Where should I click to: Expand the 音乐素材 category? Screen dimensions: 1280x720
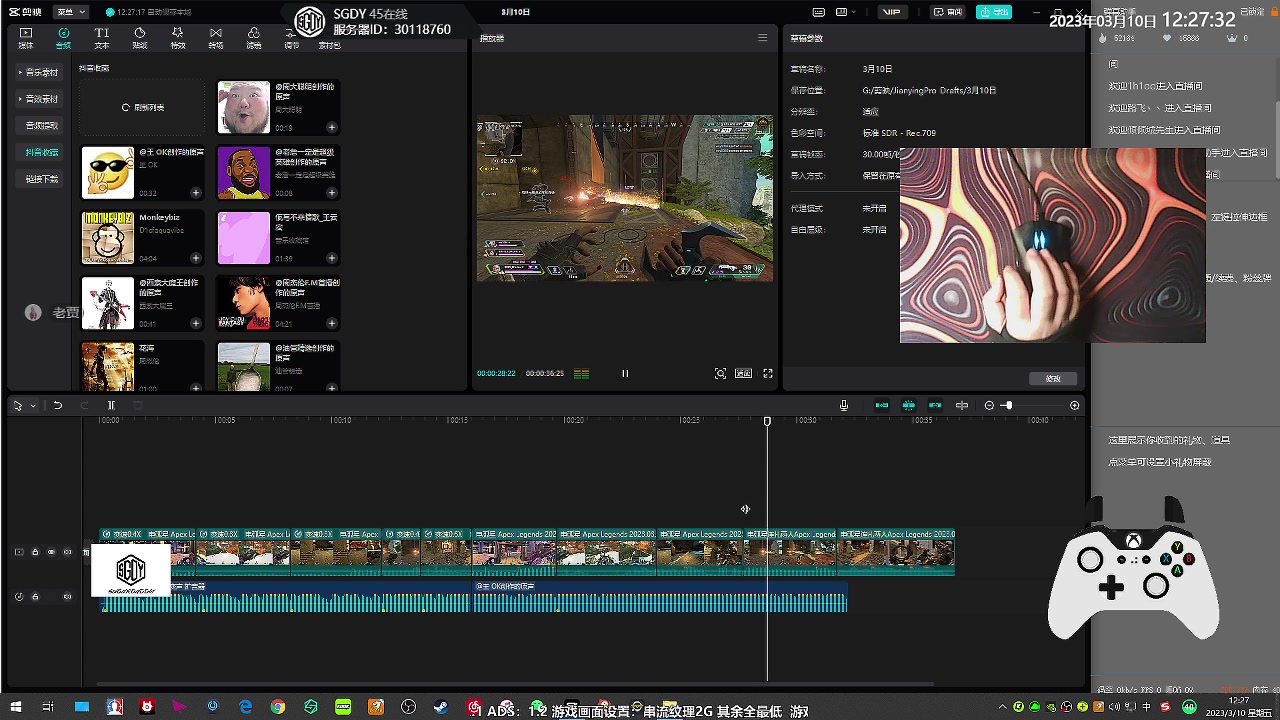point(39,72)
